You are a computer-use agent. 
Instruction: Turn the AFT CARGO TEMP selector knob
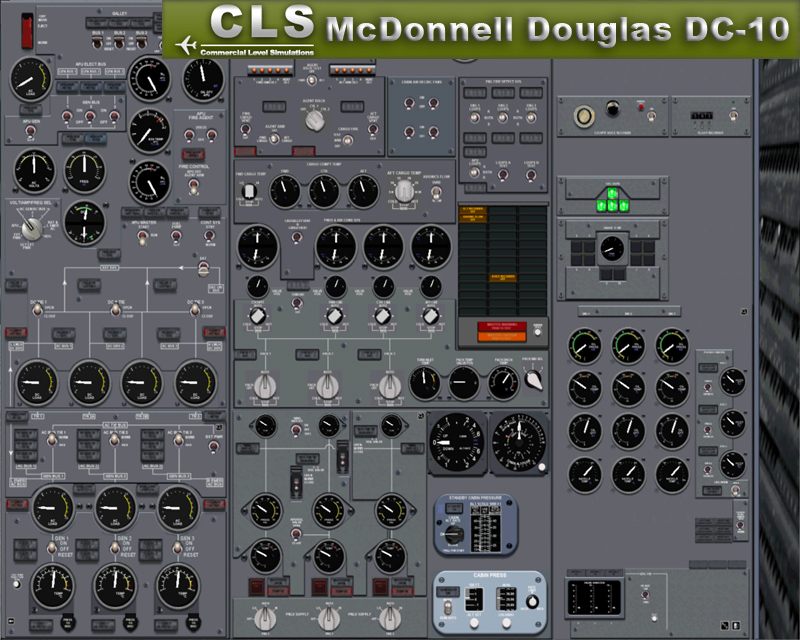pyautogui.click(x=405, y=191)
